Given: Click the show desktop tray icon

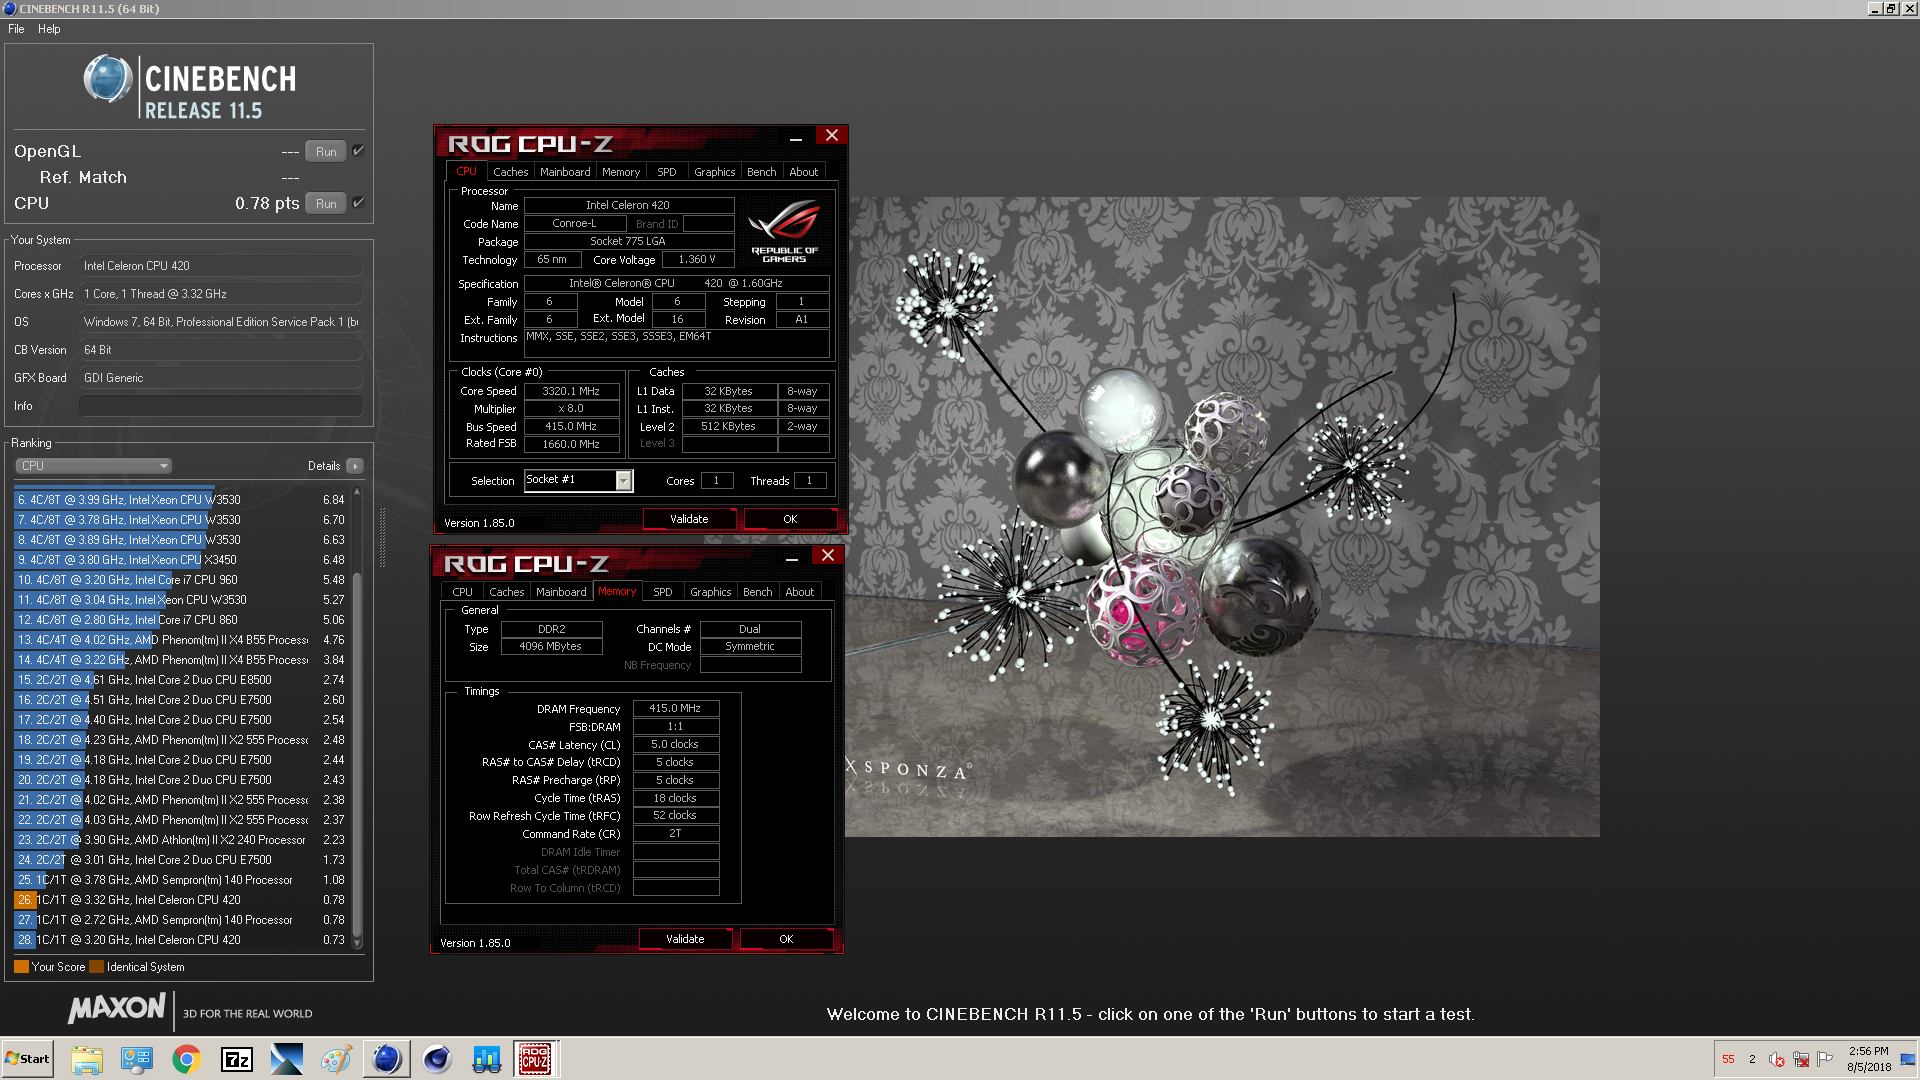Looking at the screenshot, I should (x=1908, y=1059).
